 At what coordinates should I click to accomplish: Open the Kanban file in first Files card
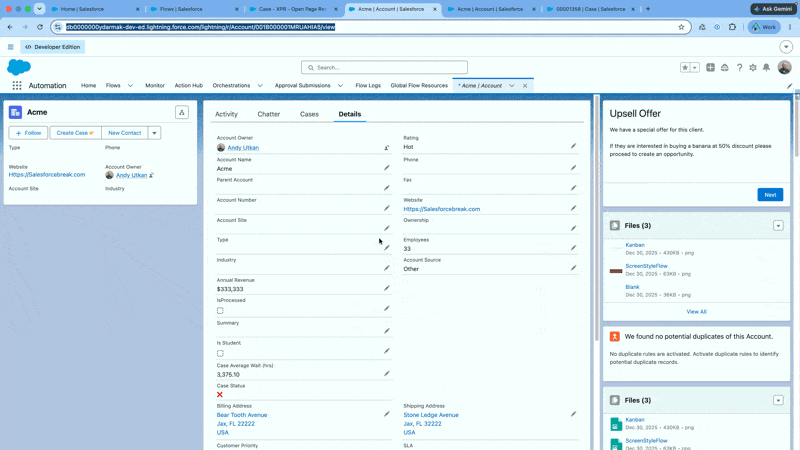(x=635, y=245)
